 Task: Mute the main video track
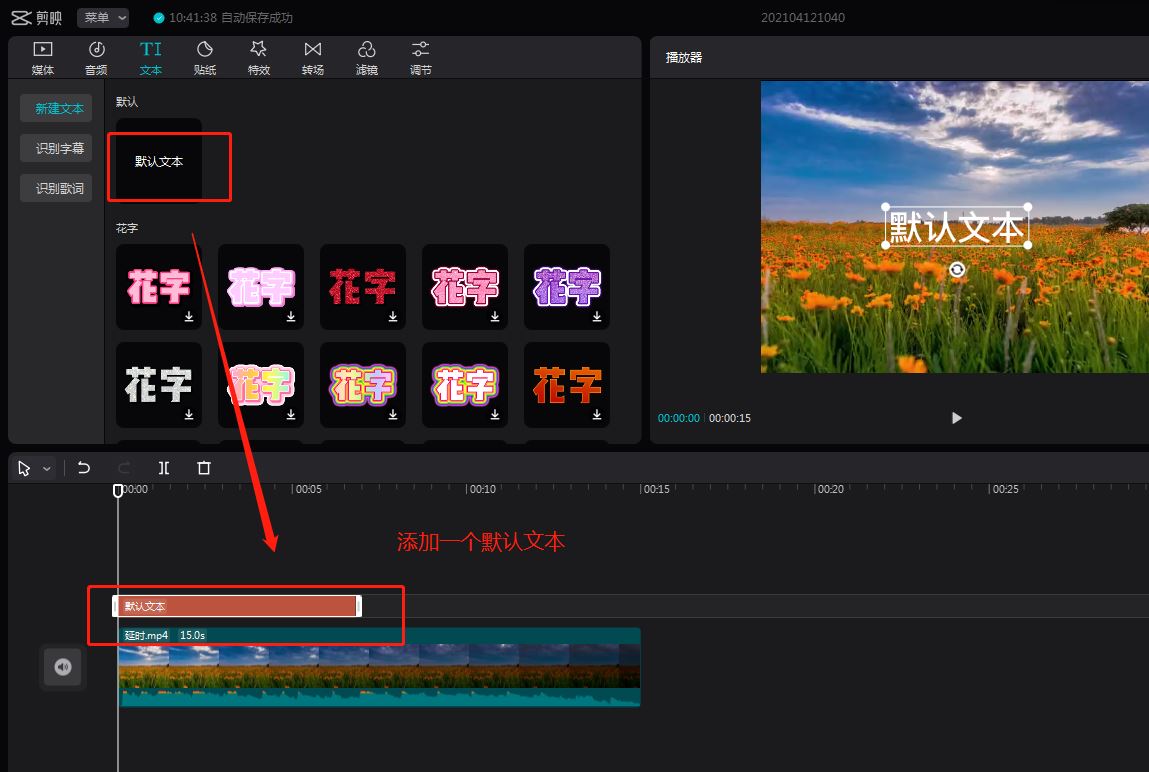click(x=62, y=667)
